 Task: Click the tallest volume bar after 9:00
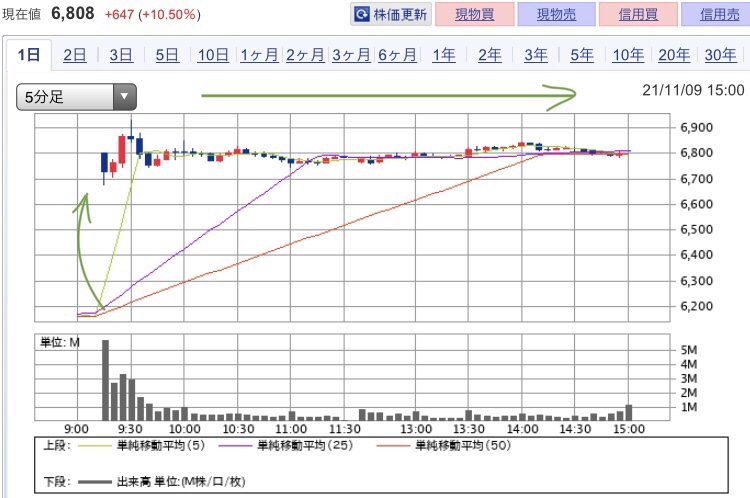[105, 380]
